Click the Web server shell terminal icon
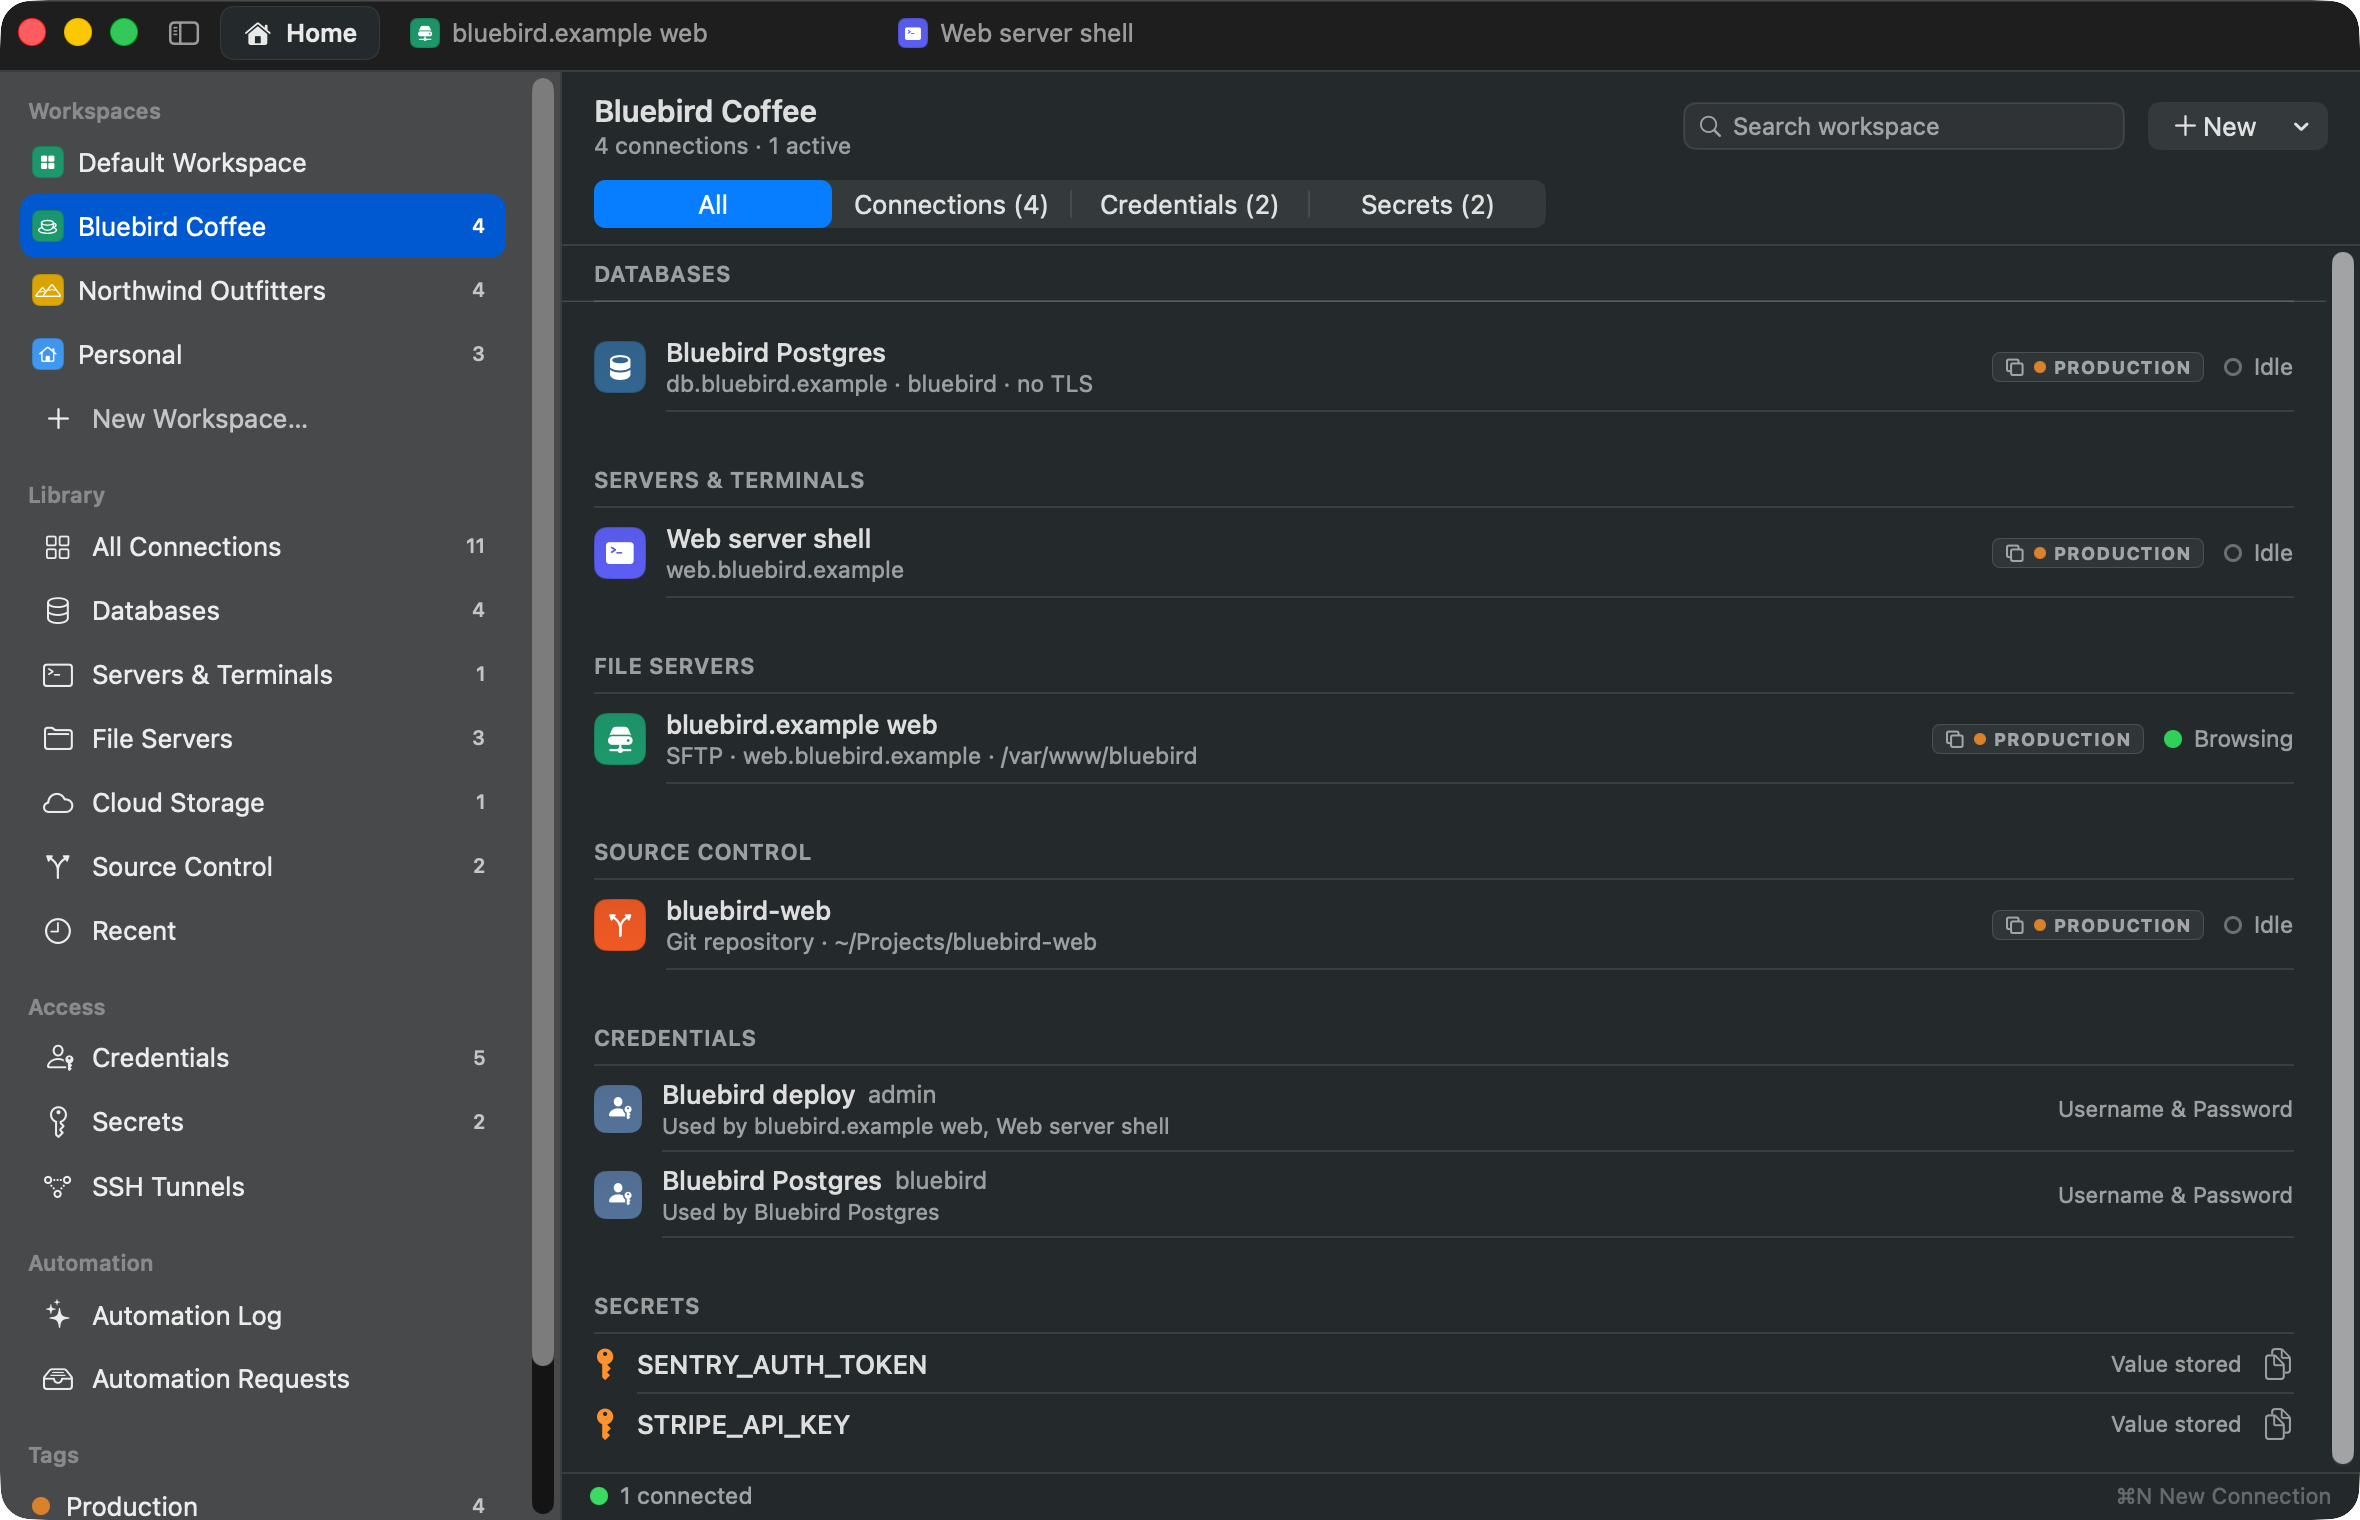2360x1520 pixels. [x=620, y=553]
